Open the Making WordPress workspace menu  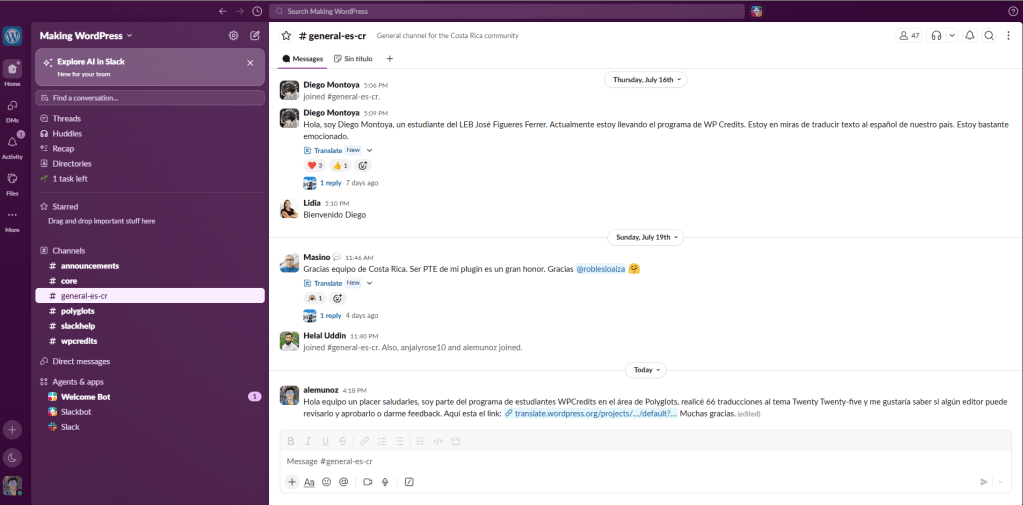tap(85, 36)
